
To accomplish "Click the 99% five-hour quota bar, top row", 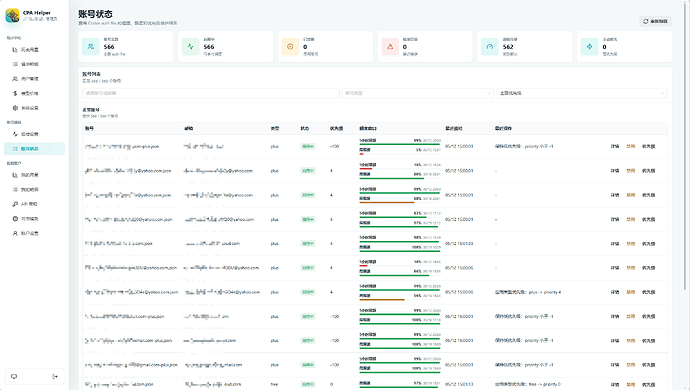I will (x=400, y=144).
